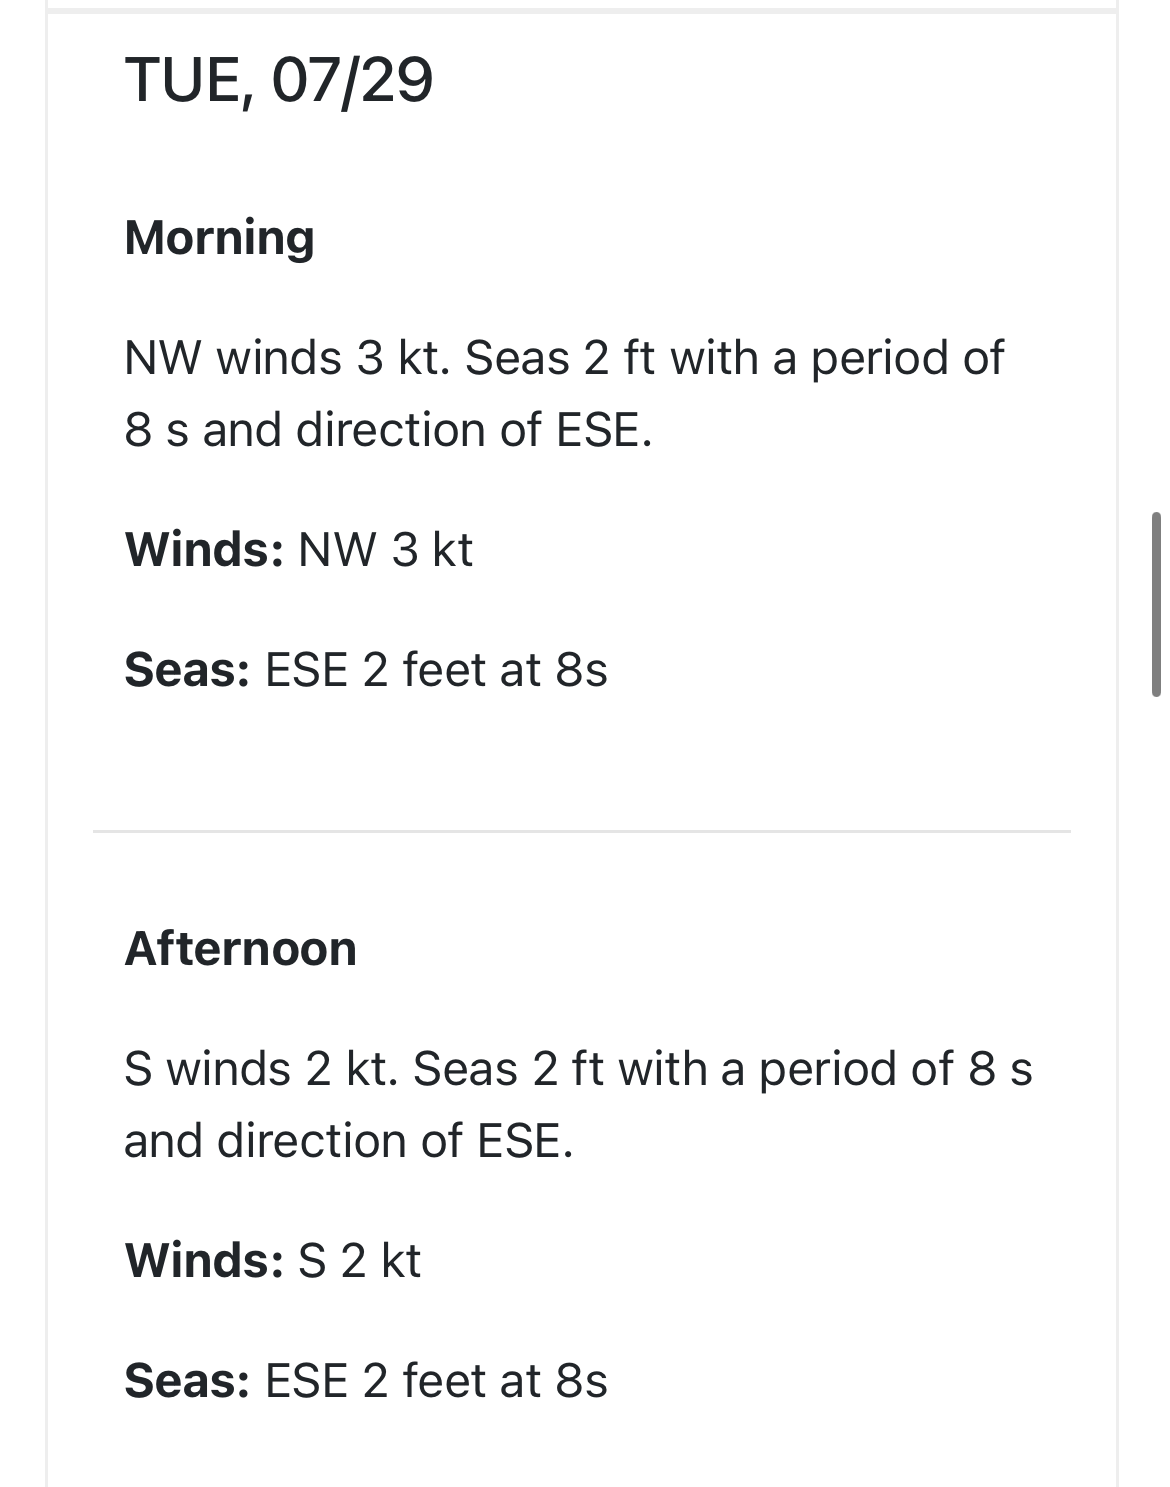The image size is (1170, 1487).
Task: Click the vertical scrollbar thumb on the right
Action: pos(1156,604)
